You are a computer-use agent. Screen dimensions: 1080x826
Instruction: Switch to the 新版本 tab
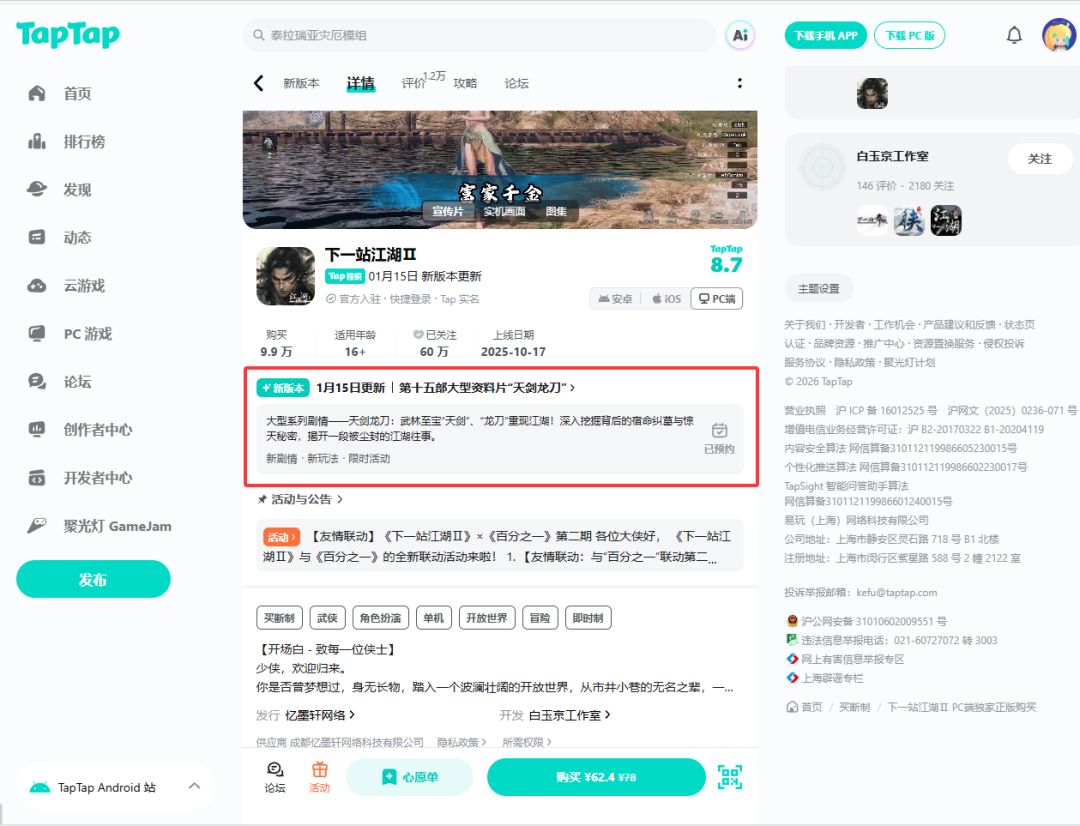click(x=302, y=83)
